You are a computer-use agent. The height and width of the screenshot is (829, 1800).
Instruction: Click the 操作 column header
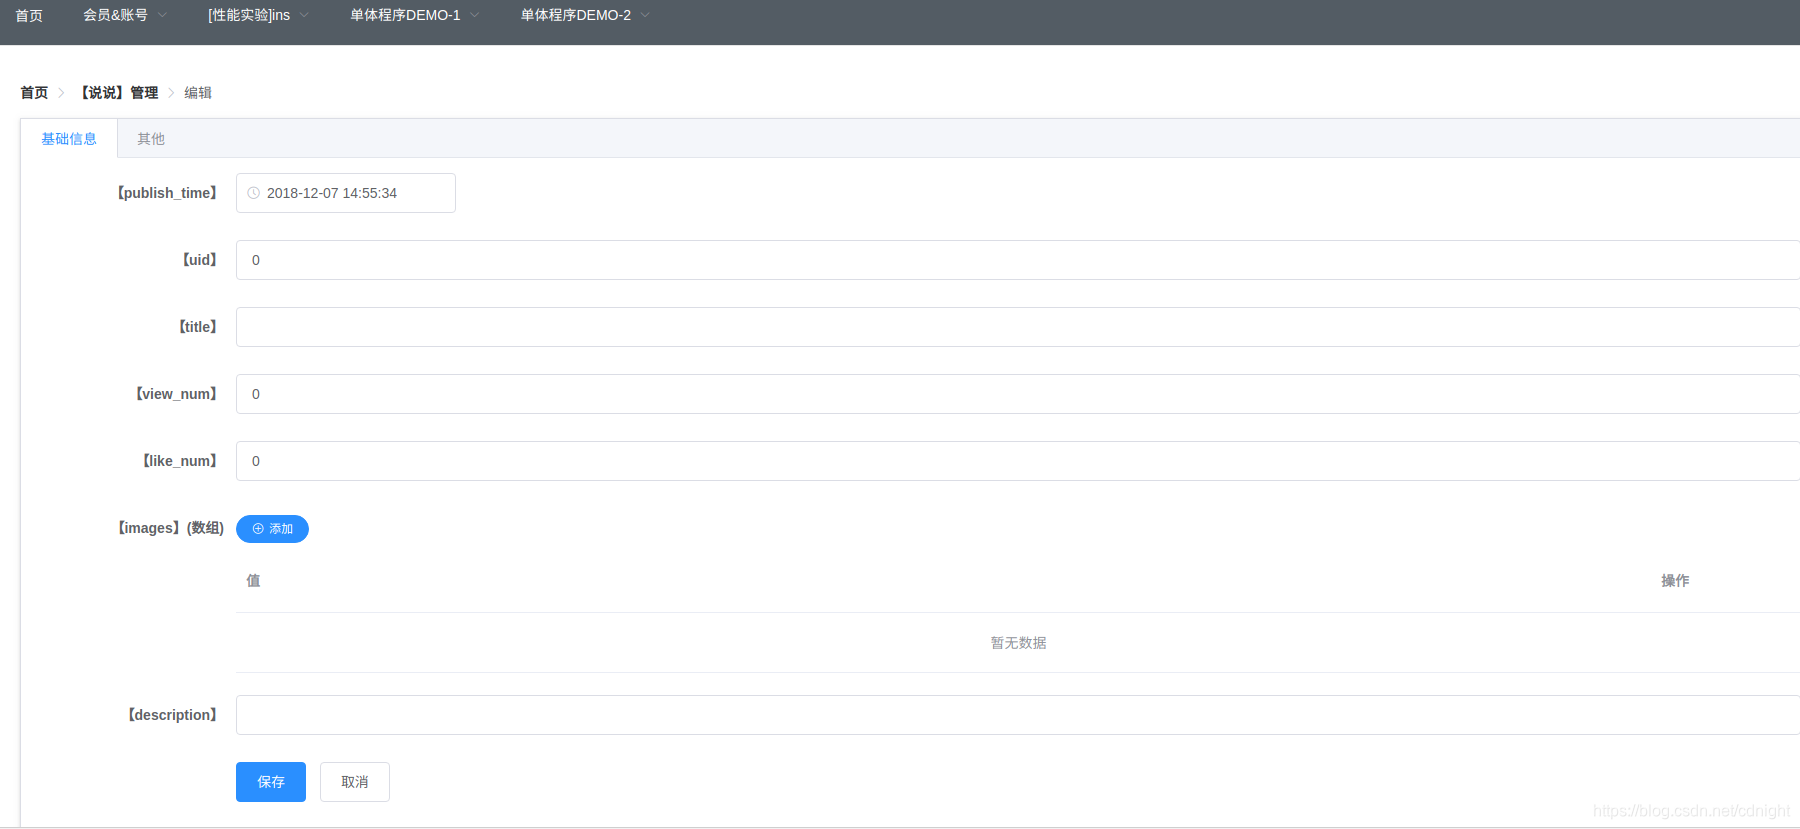1675,580
